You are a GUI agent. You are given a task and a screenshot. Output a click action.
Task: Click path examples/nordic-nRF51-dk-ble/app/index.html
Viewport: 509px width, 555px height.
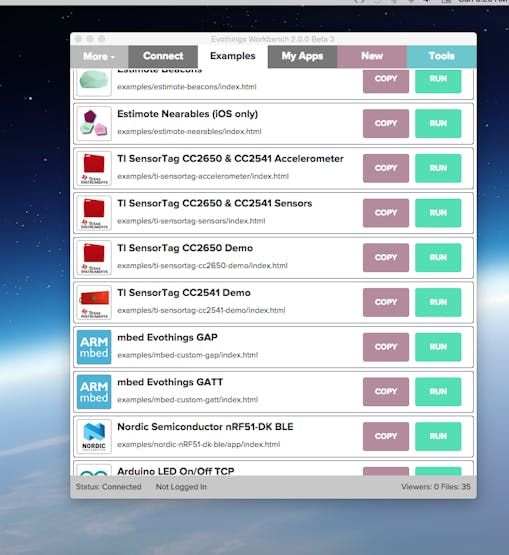[x=199, y=444]
